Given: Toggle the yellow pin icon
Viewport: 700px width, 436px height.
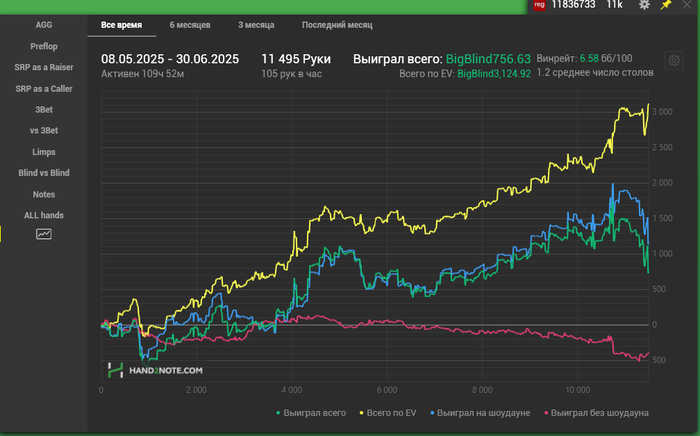Looking at the screenshot, I should click(x=666, y=6).
